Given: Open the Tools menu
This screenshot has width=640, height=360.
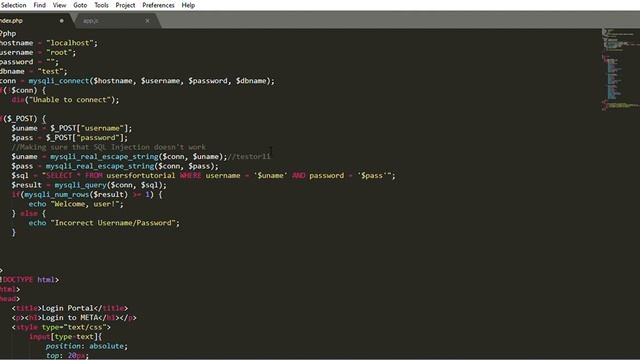Looking at the screenshot, I should point(101,5).
